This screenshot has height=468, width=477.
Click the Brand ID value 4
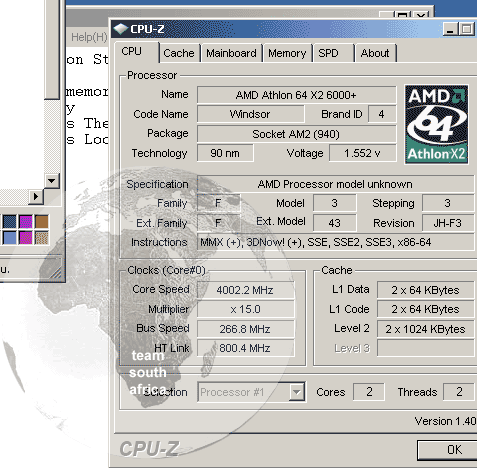382,114
